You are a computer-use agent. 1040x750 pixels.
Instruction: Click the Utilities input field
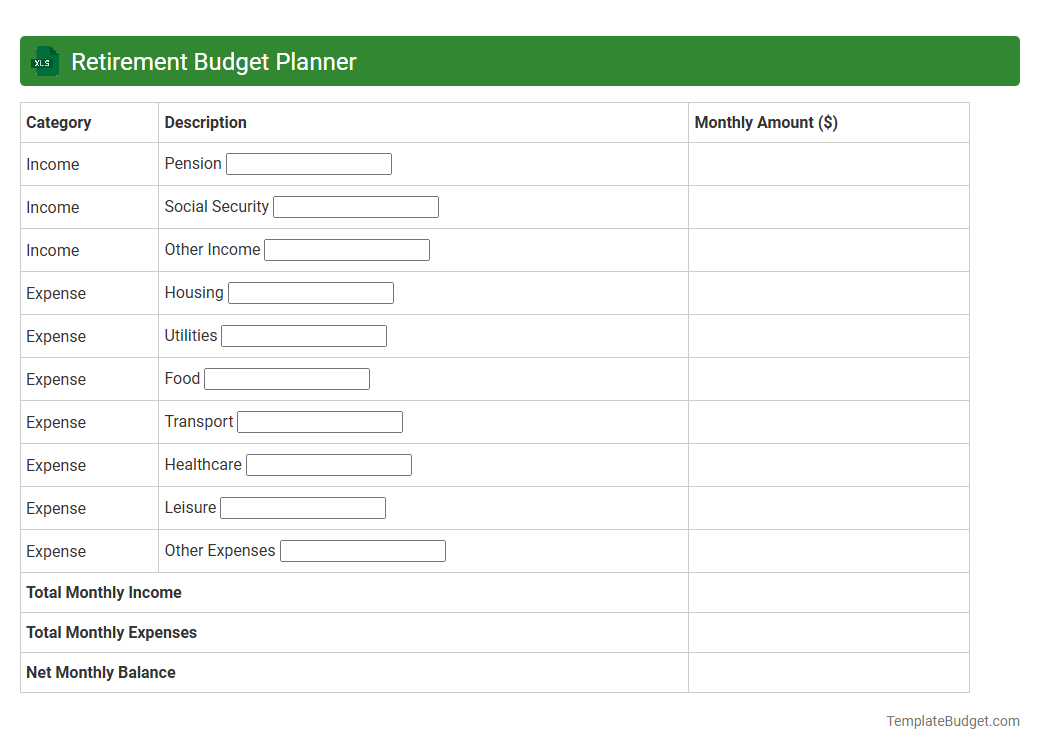pyautogui.click(x=303, y=335)
